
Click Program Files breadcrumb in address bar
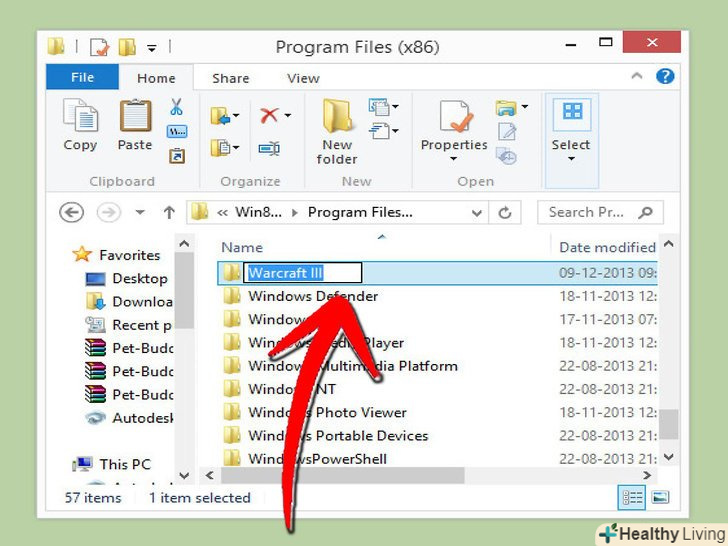[x=360, y=213]
